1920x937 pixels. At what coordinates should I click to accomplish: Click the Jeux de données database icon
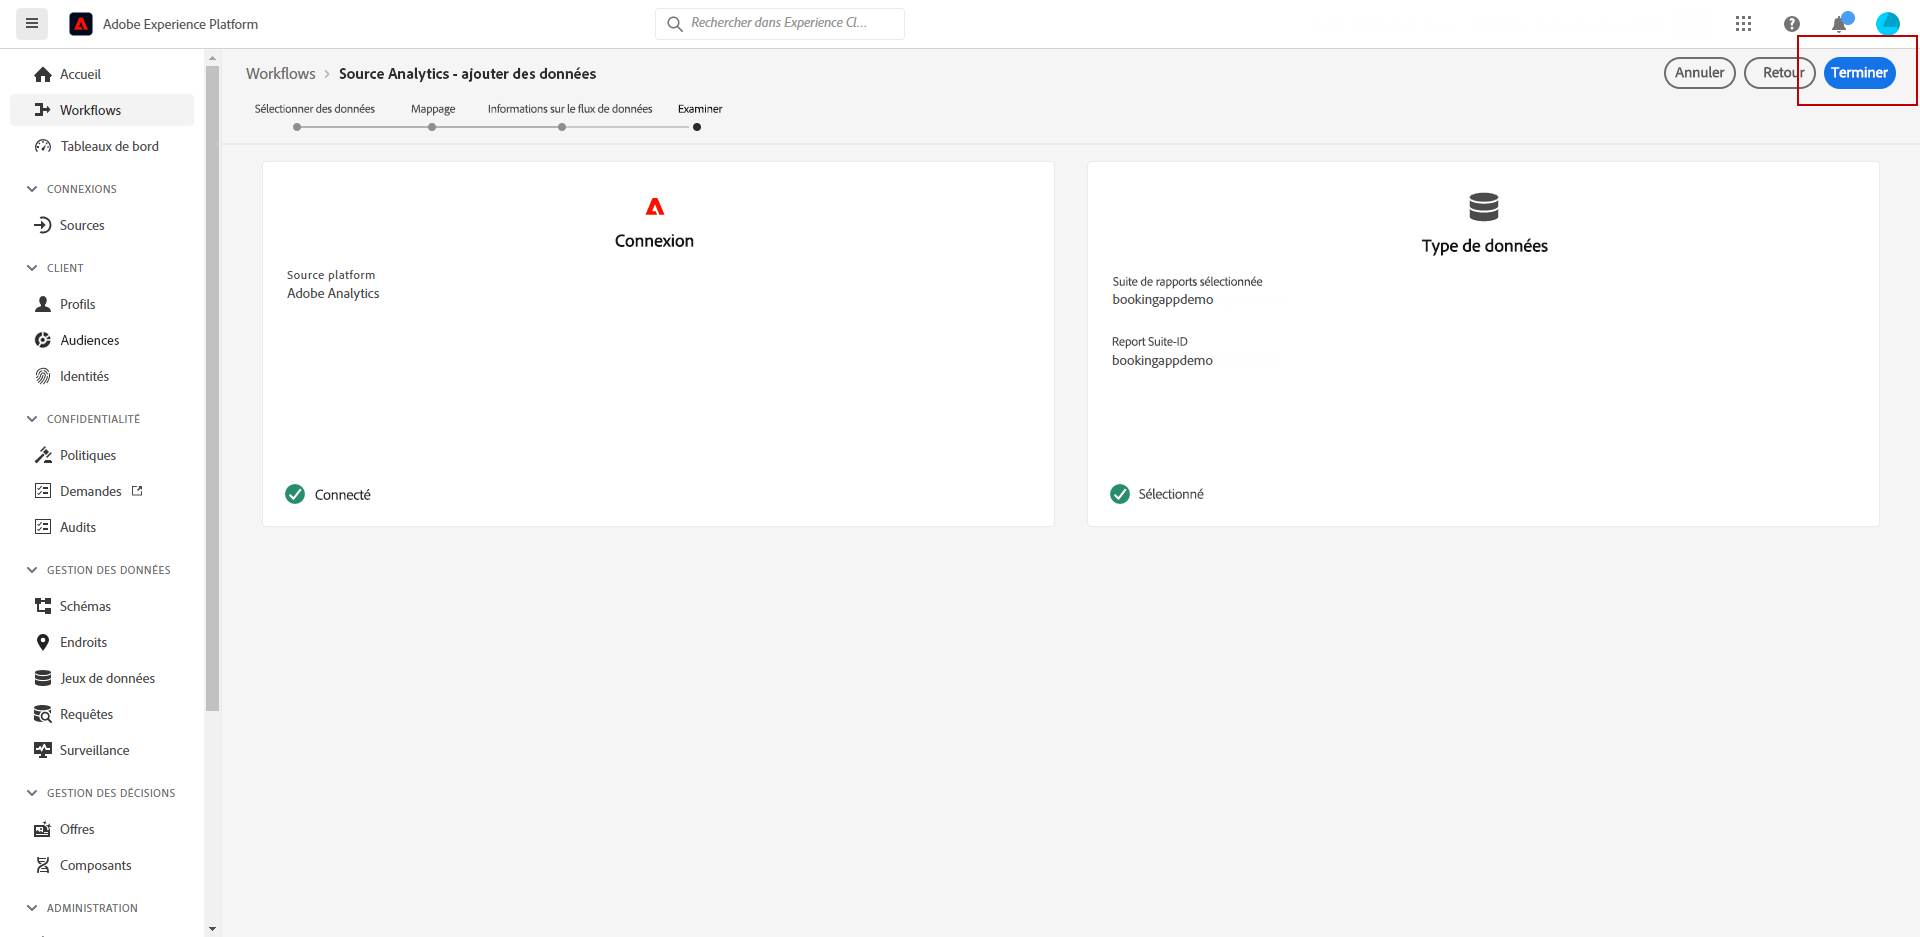click(x=43, y=678)
